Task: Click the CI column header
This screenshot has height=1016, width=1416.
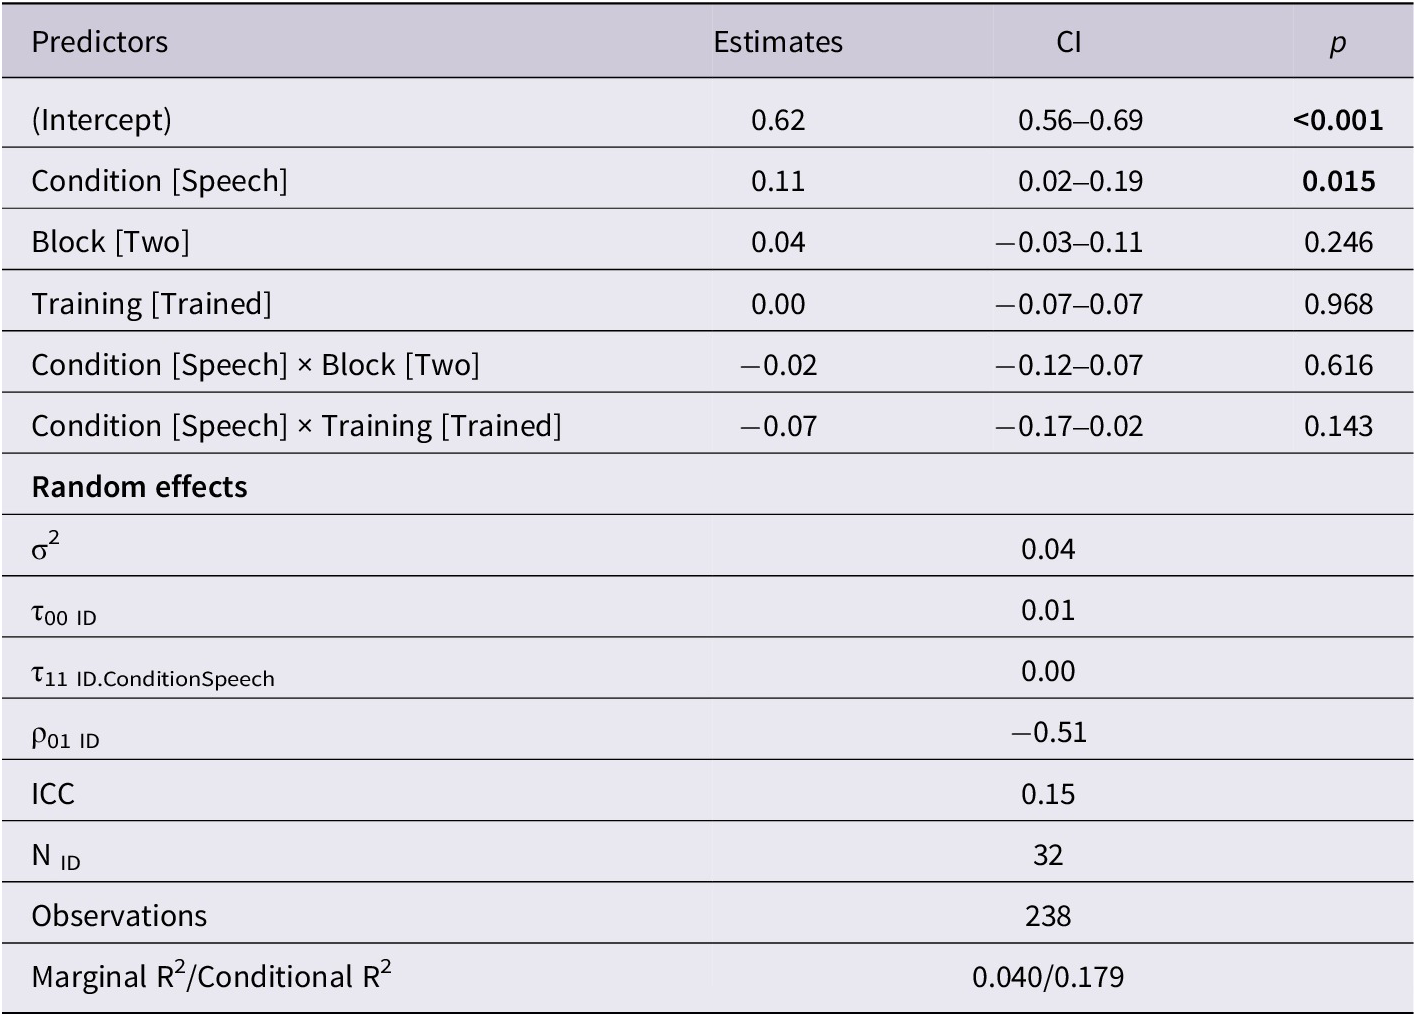Action: point(1069,42)
